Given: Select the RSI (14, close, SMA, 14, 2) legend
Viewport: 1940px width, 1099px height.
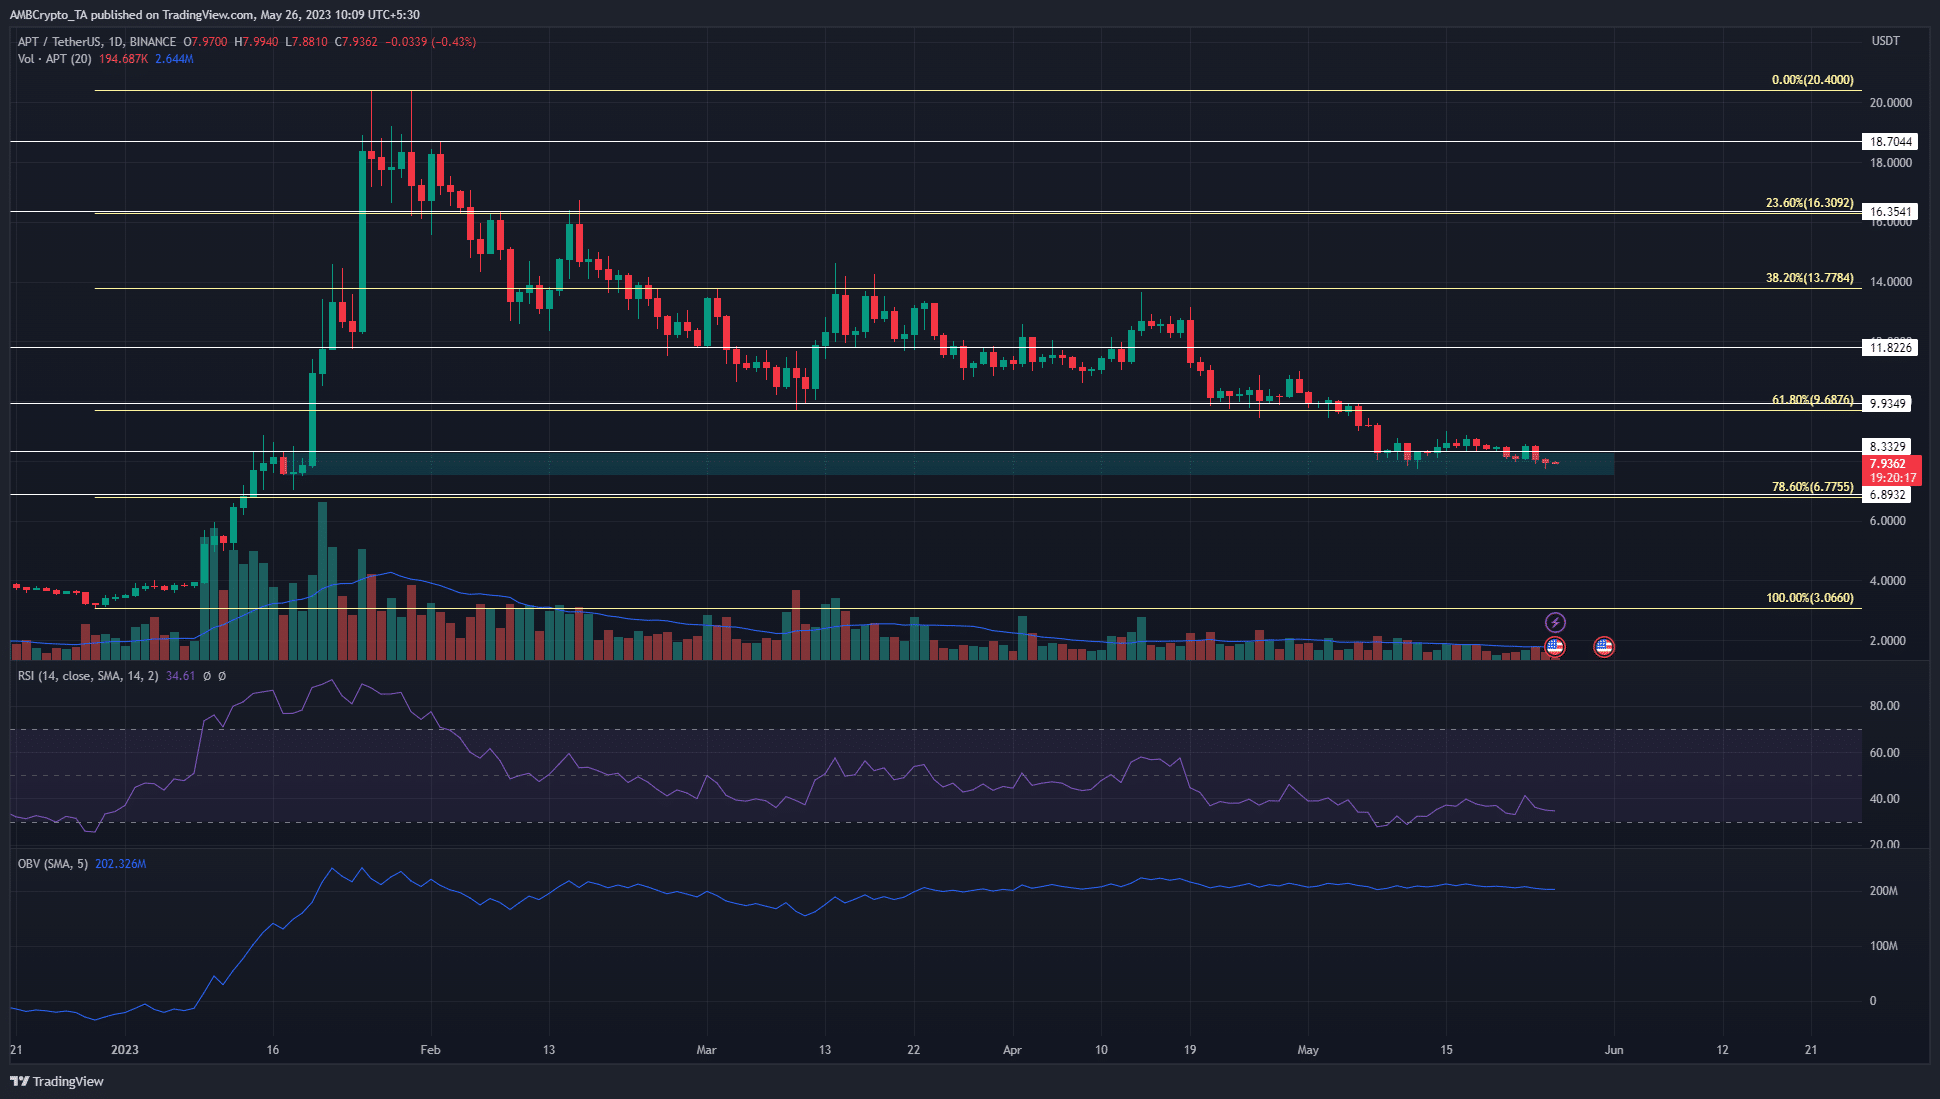Looking at the screenshot, I should (88, 676).
